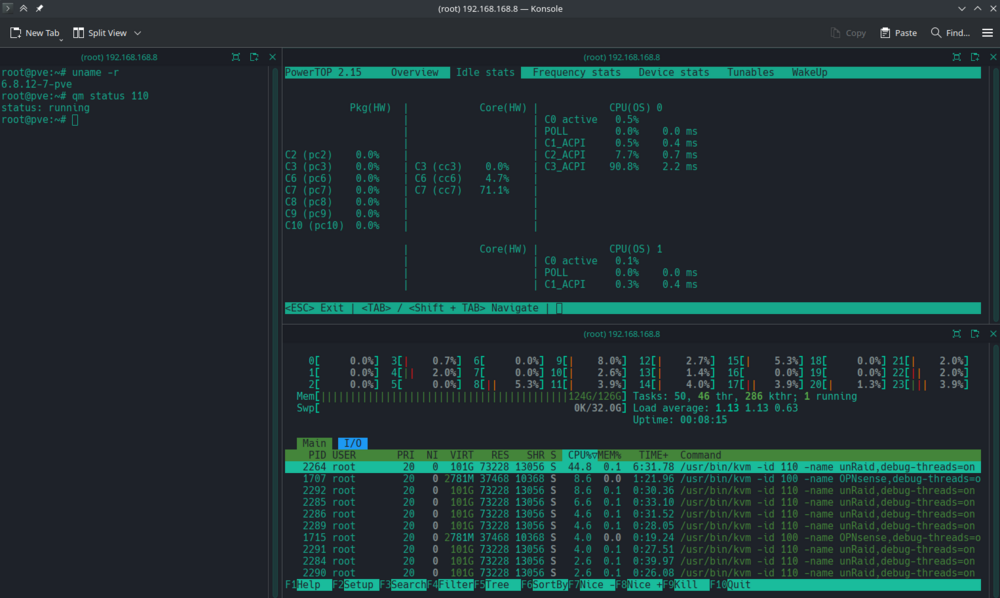Click the Paste toolbar button
This screenshot has height=598, width=1000.
(x=898, y=33)
